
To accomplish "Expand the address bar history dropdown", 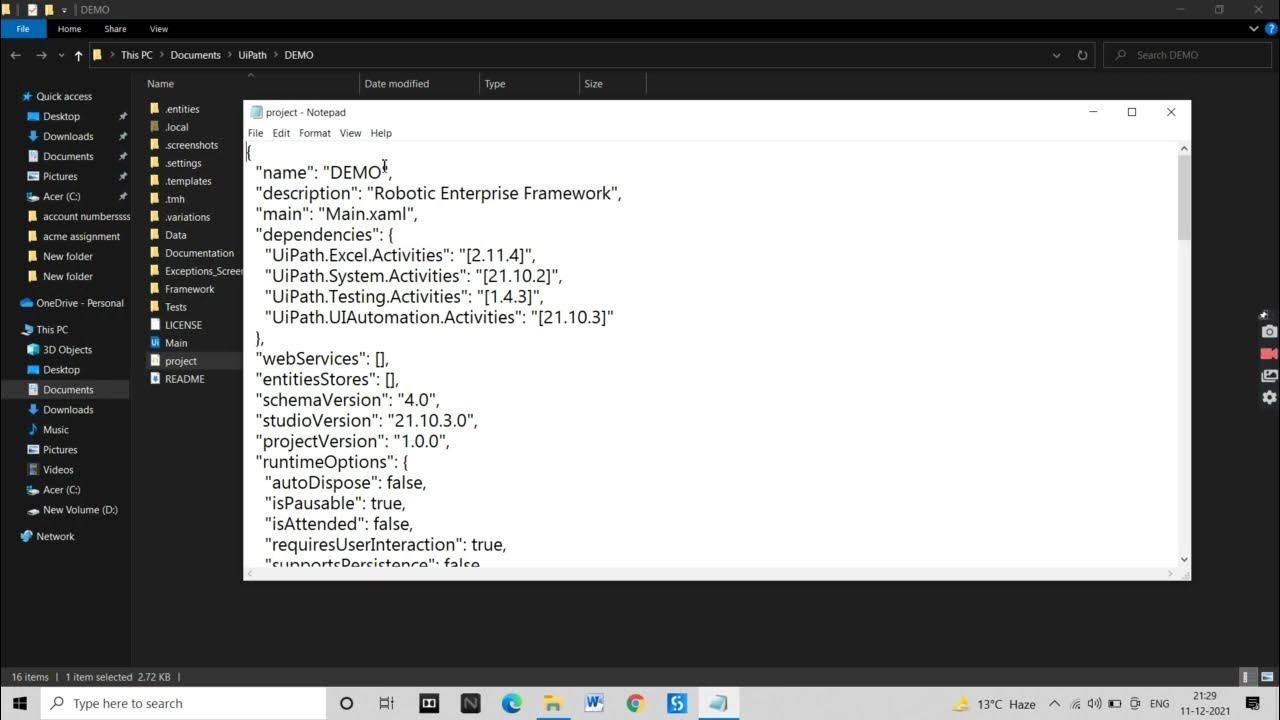I will [1057, 55].
